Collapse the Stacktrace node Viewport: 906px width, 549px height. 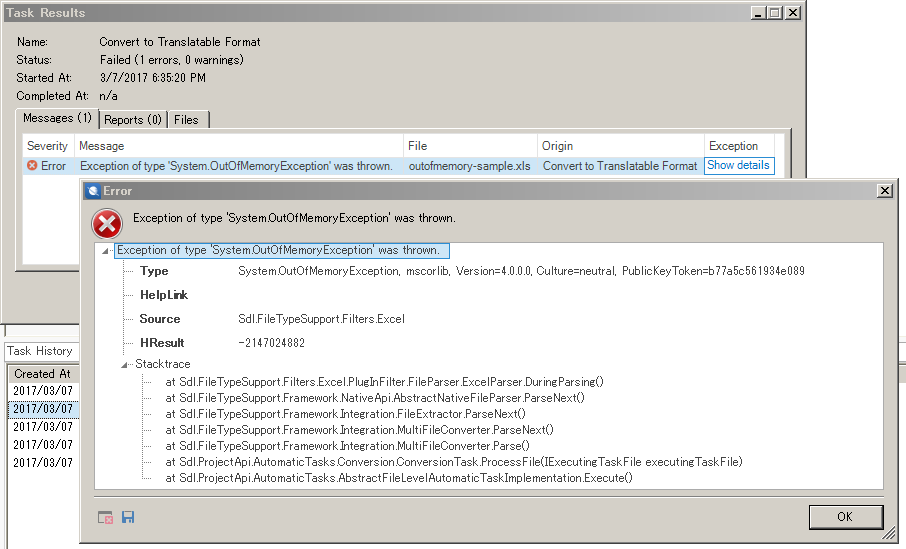pyautogui.click(x=124, y=365)
